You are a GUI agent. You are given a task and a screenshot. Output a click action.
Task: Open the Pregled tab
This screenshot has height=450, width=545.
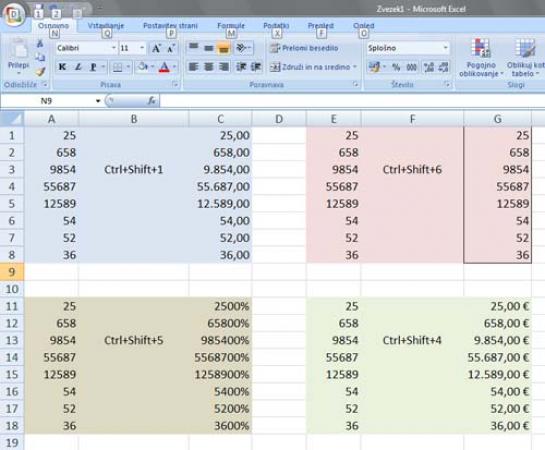320,26
